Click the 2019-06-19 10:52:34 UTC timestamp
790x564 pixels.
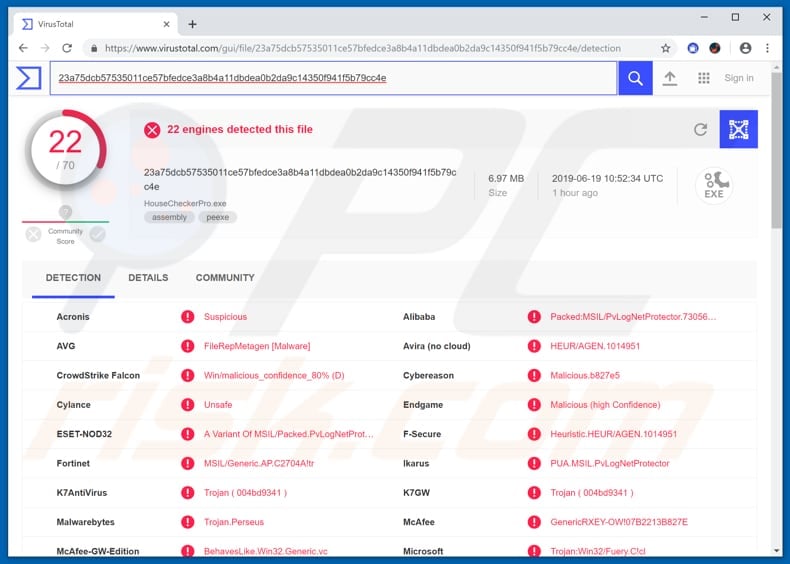[x=607, y=178]
